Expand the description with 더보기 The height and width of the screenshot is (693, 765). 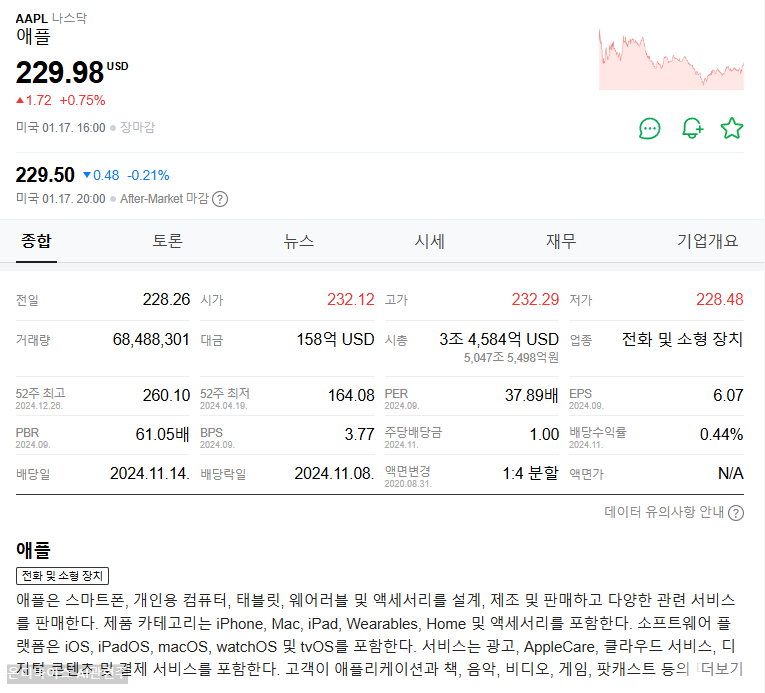(x=722, y=668)
